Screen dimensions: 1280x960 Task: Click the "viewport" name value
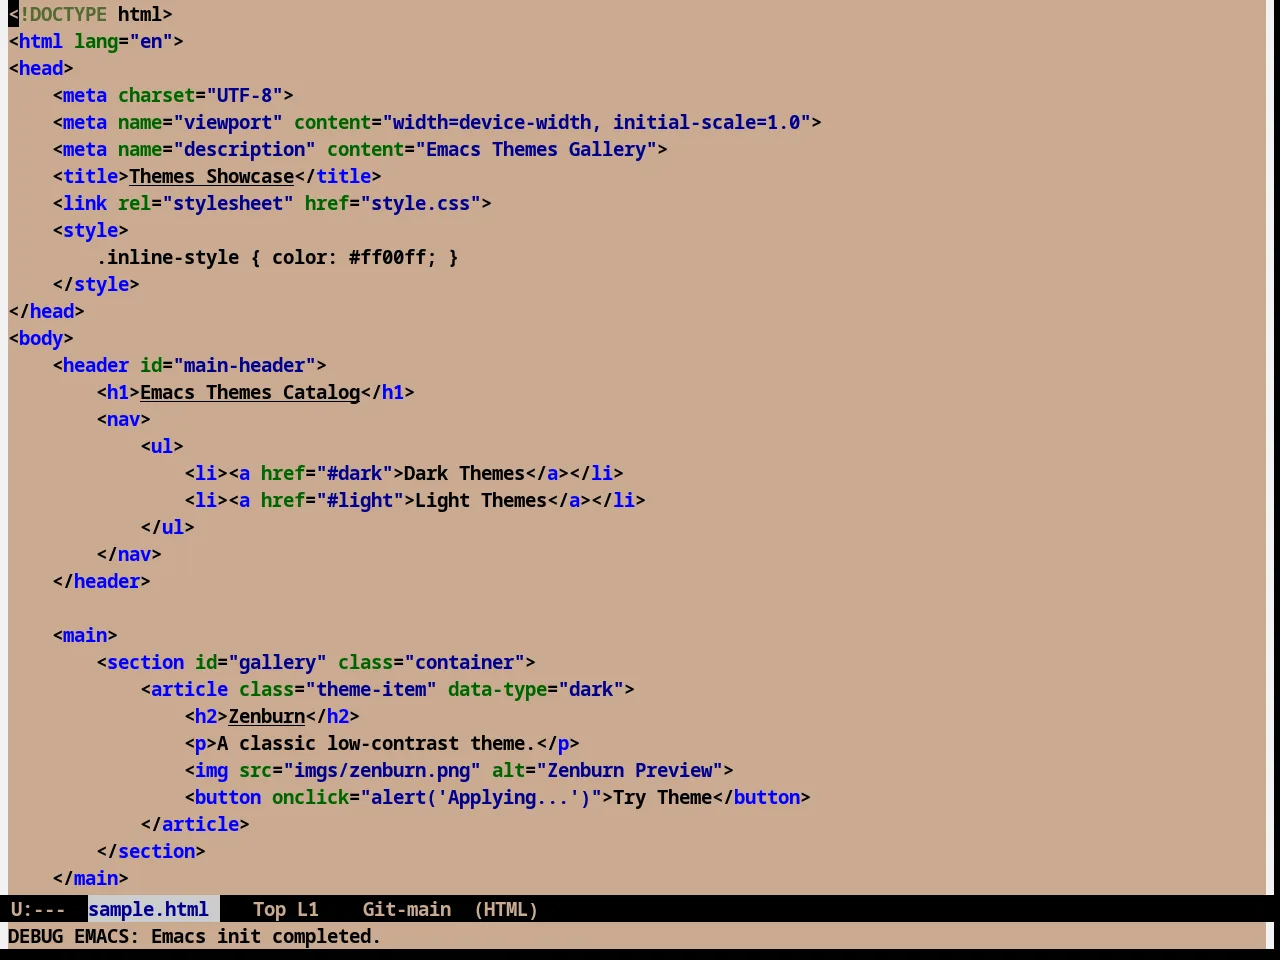(228, 122)
